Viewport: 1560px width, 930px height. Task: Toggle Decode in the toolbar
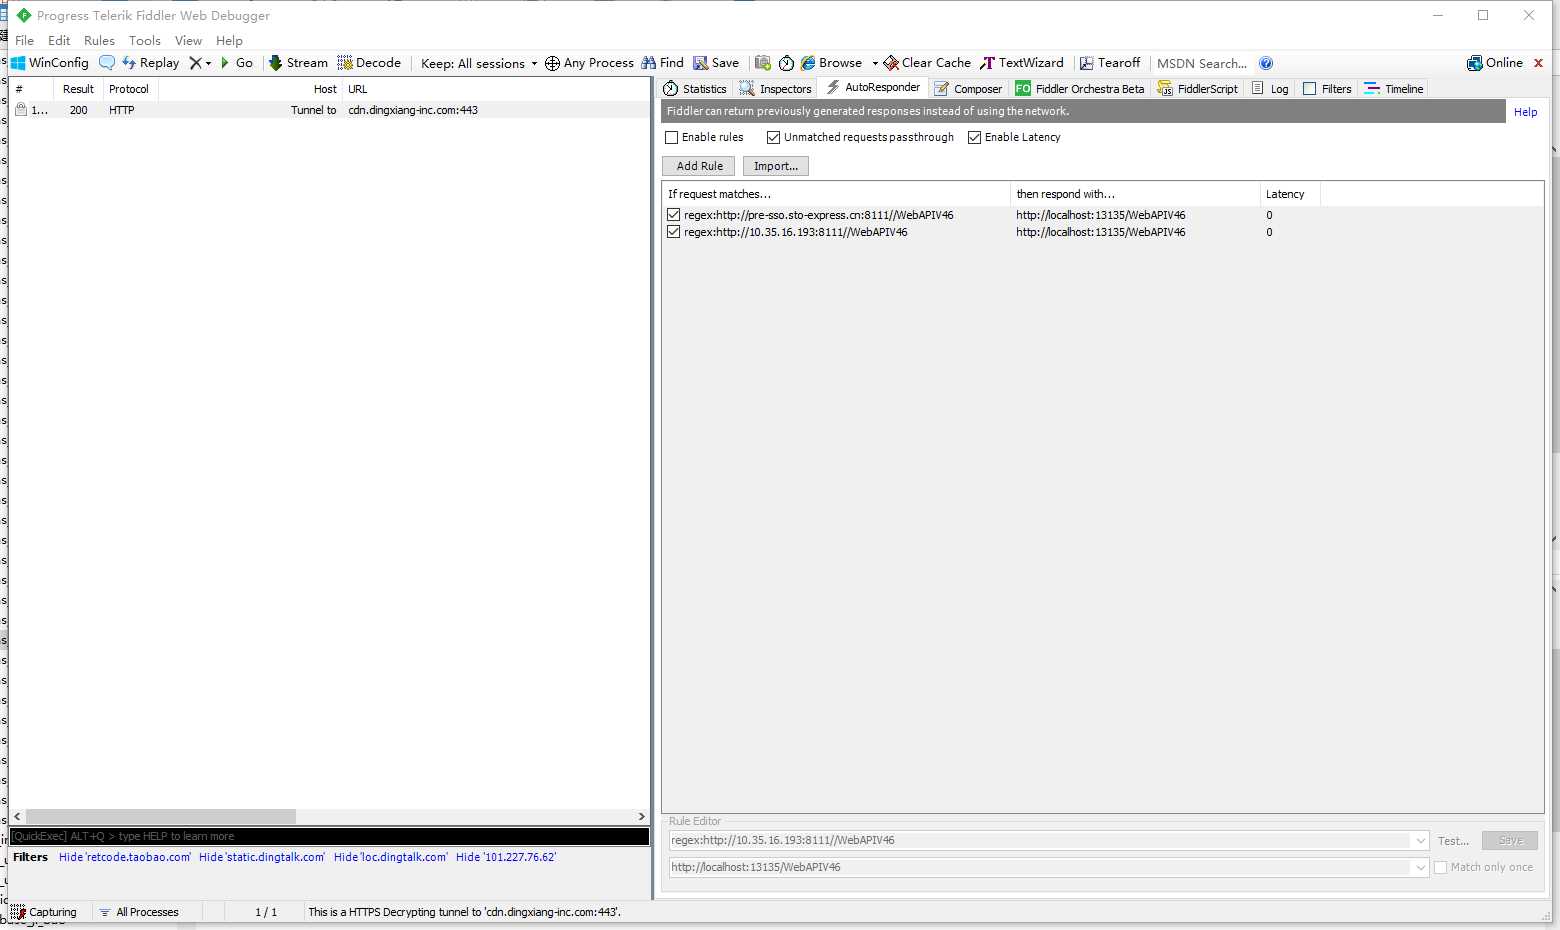coord(369,63)
